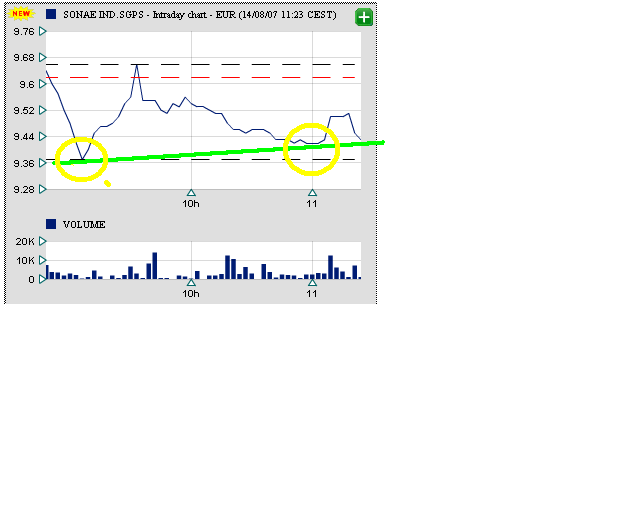This screenshot has width=640, height=512.
Task: Click the 9.76 price label
Action: pyautogui.click(x=24, y=31)
